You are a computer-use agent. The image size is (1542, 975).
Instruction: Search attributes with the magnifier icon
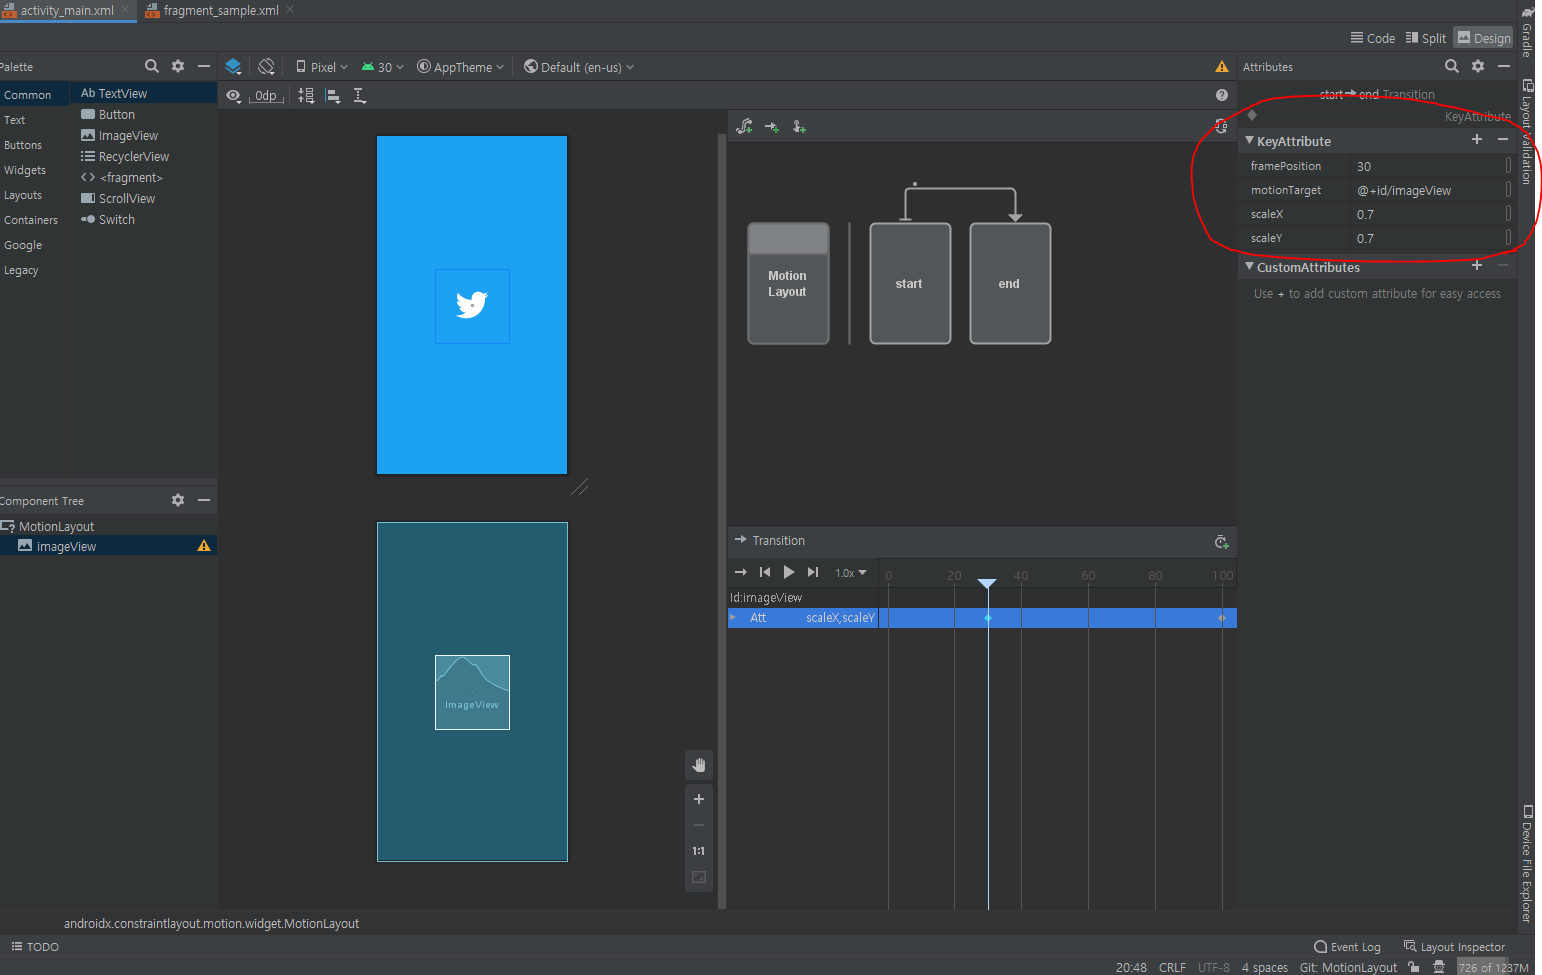1452,66
